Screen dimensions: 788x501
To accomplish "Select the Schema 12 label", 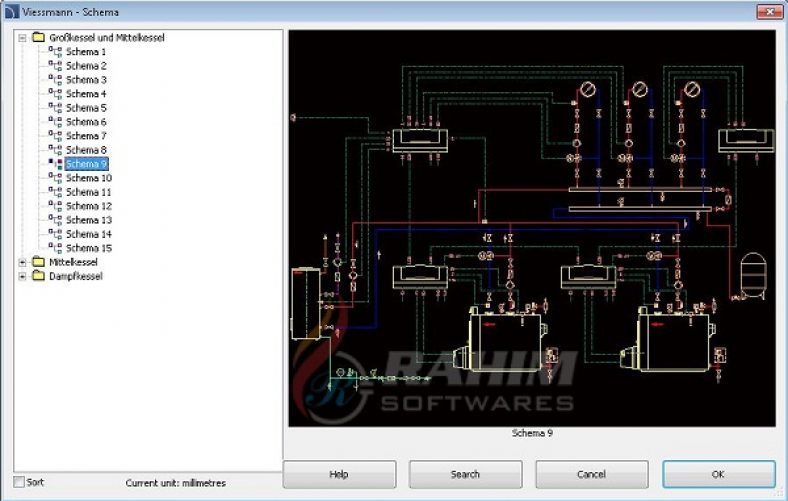I will pos(88,206).
